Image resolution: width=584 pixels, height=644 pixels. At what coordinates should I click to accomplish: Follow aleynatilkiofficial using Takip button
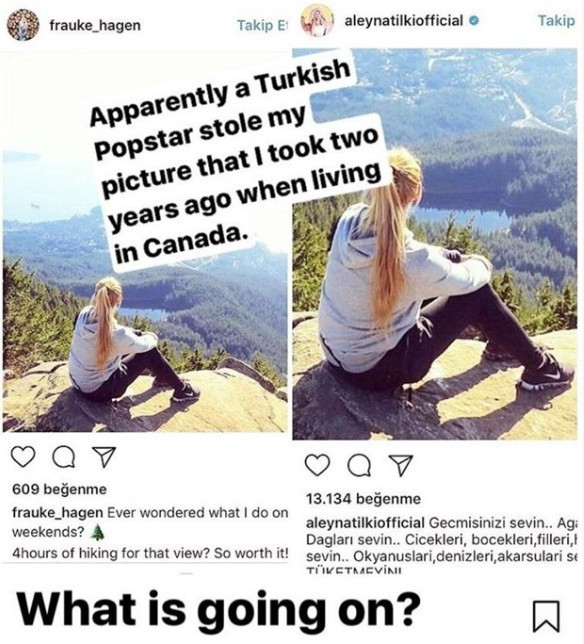(556, 20)
